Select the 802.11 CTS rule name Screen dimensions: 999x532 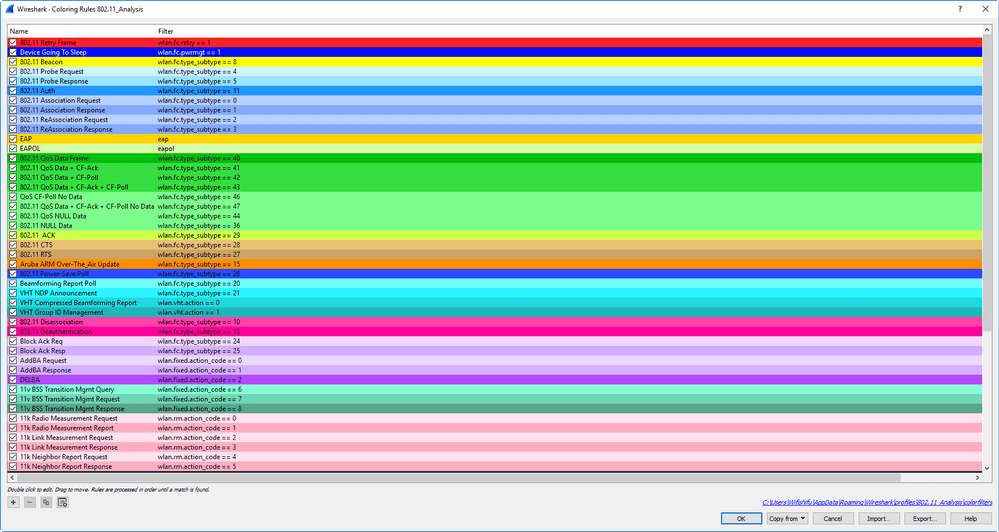coord(36,245)
